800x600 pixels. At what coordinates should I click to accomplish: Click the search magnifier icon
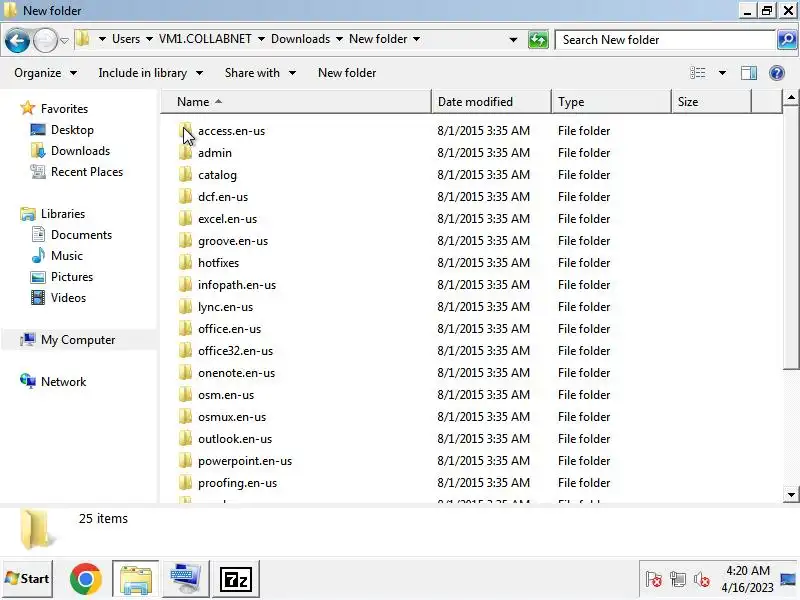[787, 40]
